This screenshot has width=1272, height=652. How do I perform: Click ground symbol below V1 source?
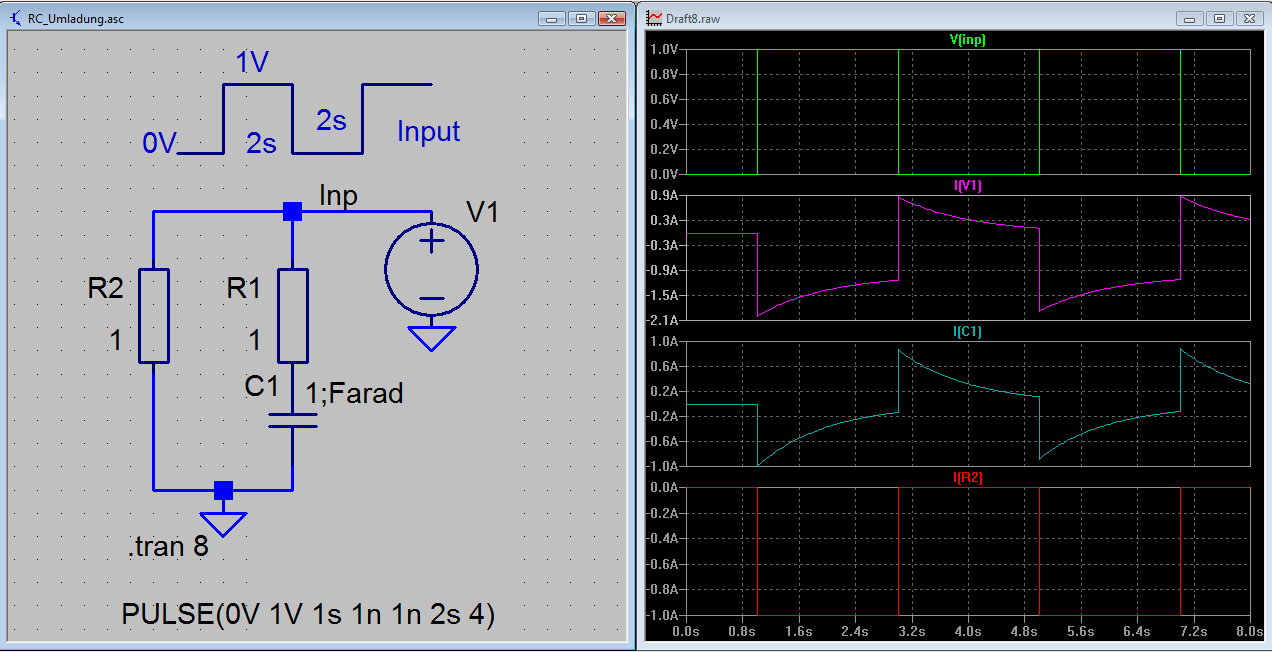coord(432,338)
